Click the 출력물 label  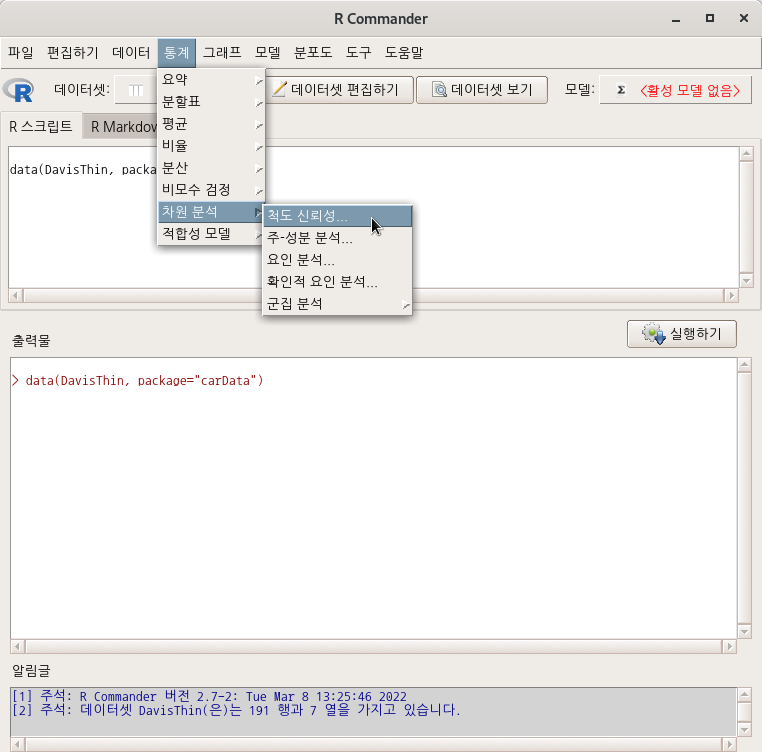tap(31, 341)
